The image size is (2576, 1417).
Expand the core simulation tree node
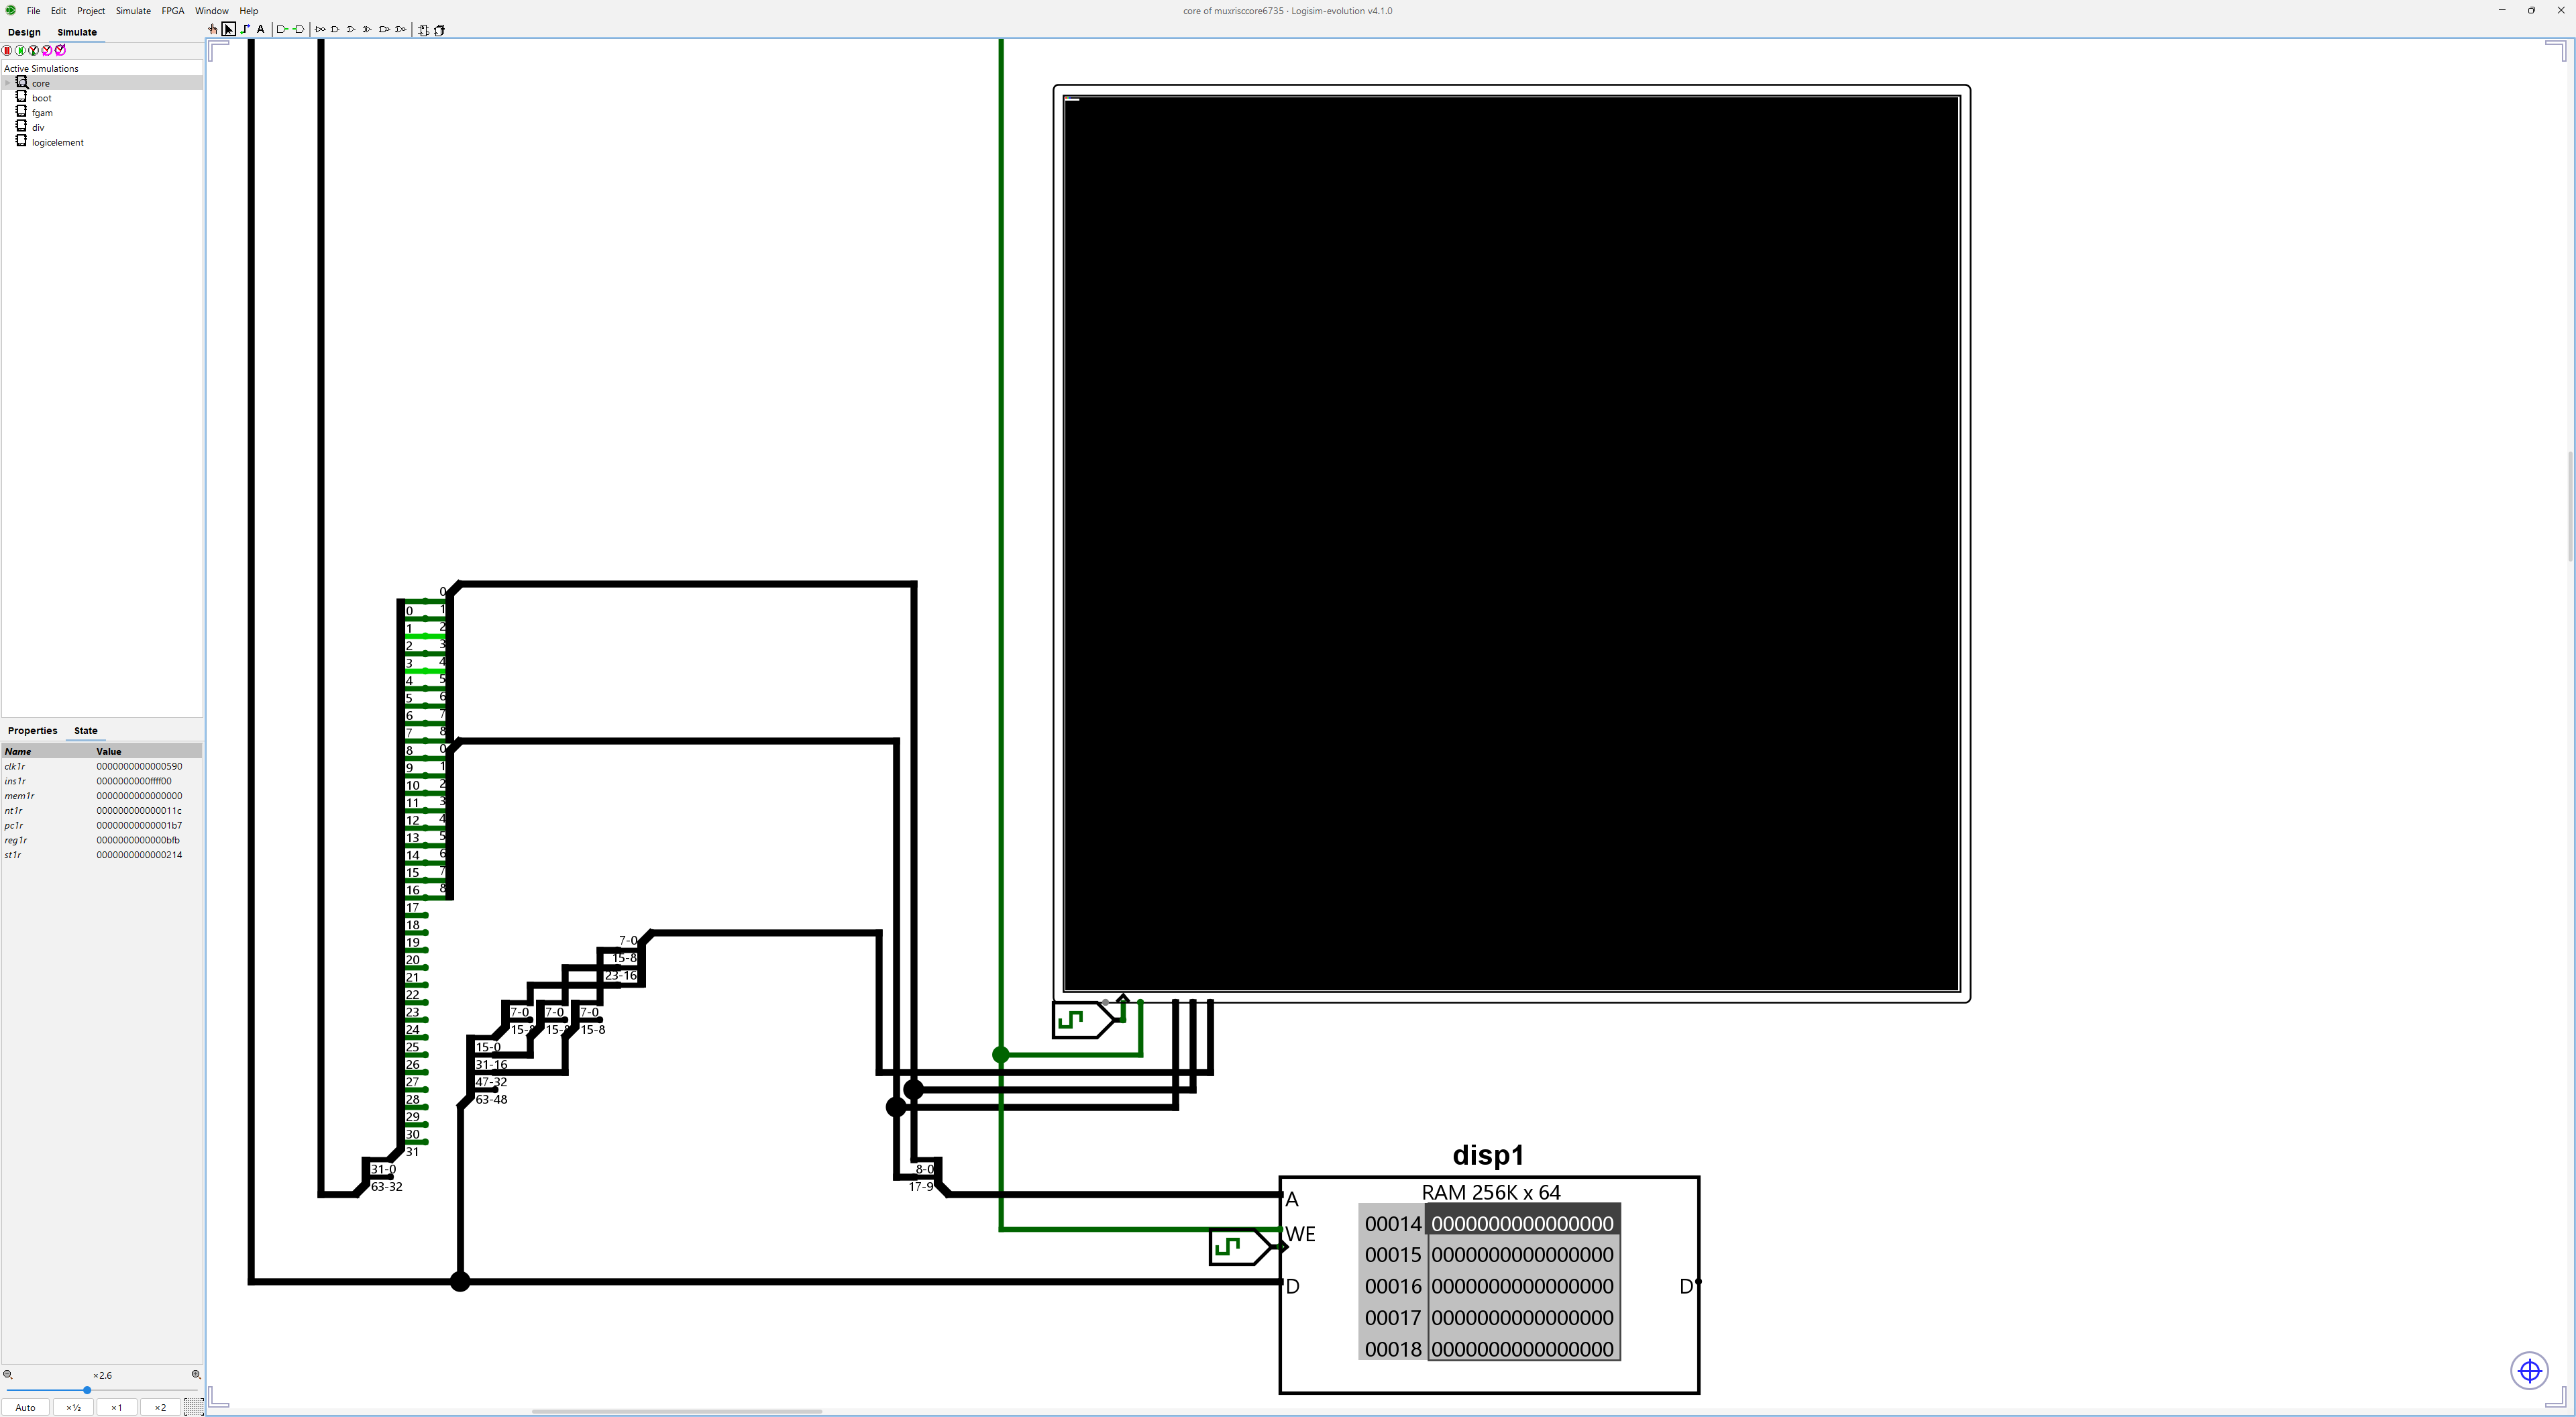[x=8, y=83]
